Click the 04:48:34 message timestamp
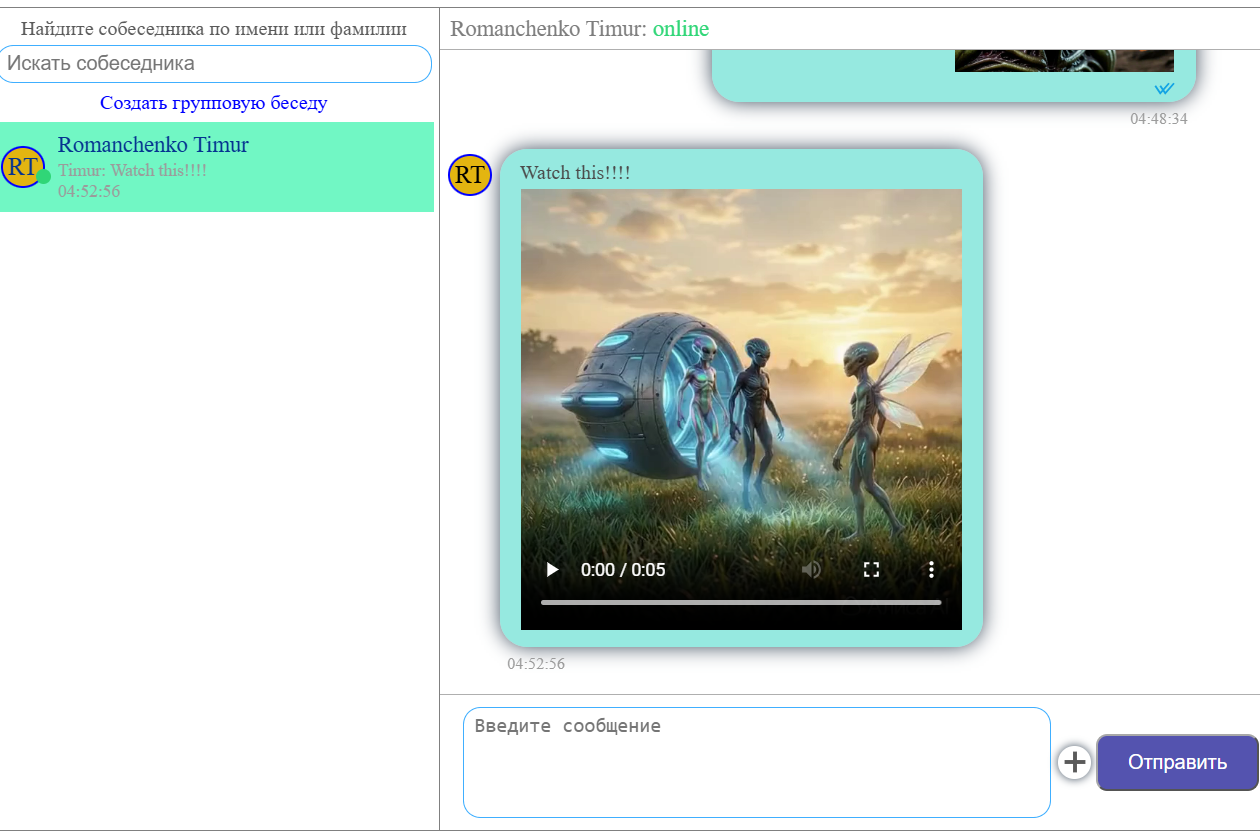The image size is (1260, 840). (x=1159, y=119)
